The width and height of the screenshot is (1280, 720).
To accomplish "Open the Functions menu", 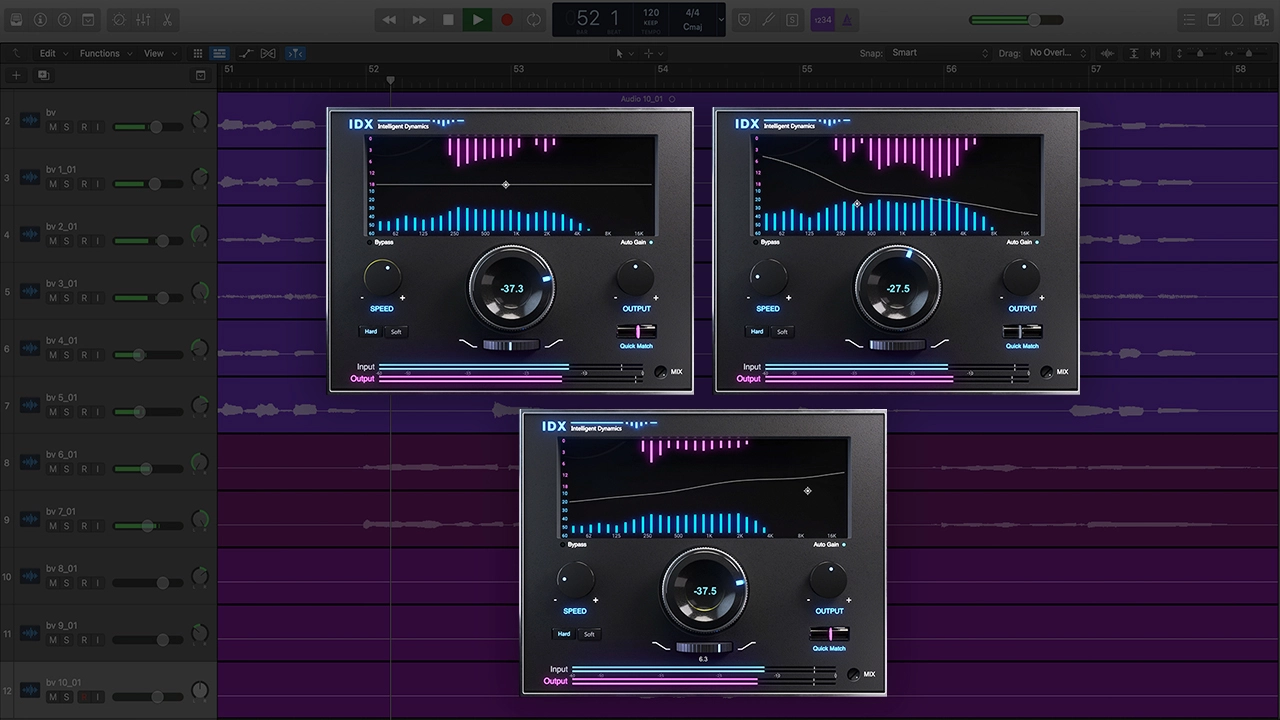I will [x=105, y=53].
